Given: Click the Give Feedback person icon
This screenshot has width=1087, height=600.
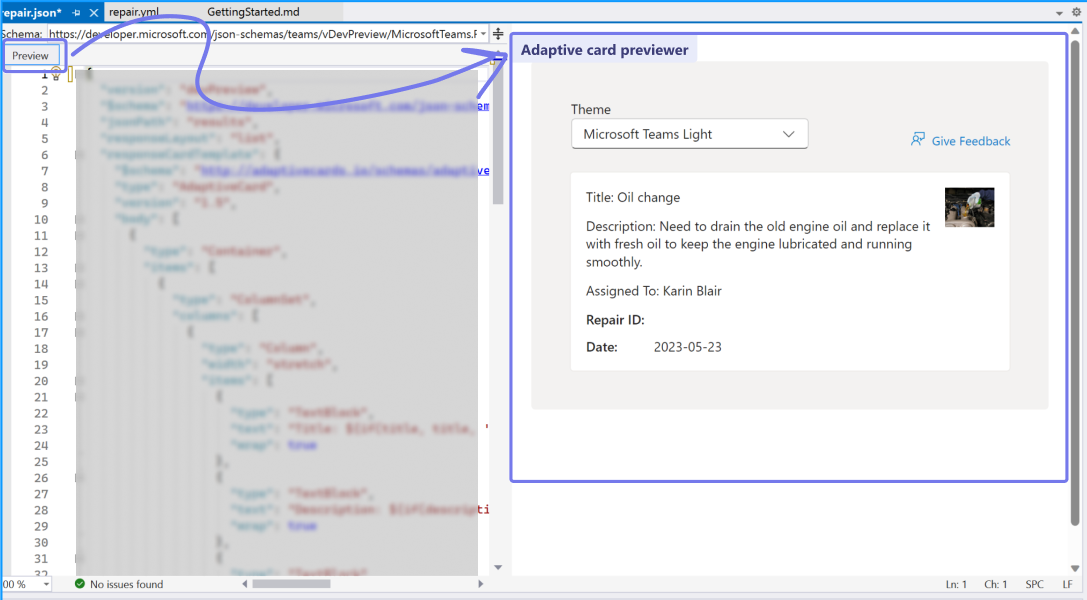Looking at the screenshot, I should [x=917, y=139].
